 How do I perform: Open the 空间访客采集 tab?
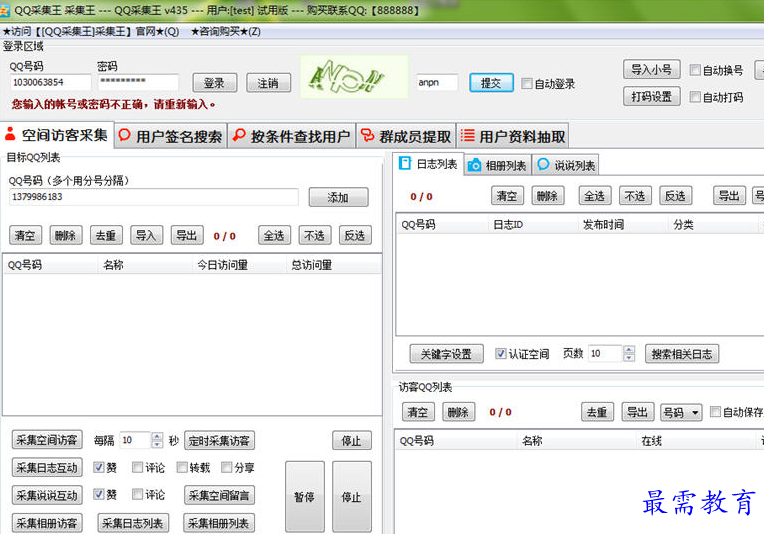(57, 135)
